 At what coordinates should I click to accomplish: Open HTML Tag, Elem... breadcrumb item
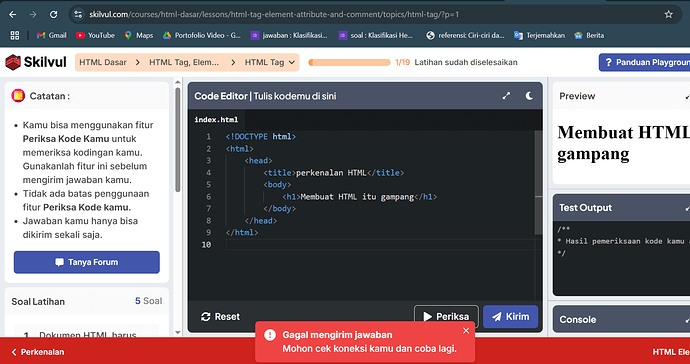pos(184,63)
